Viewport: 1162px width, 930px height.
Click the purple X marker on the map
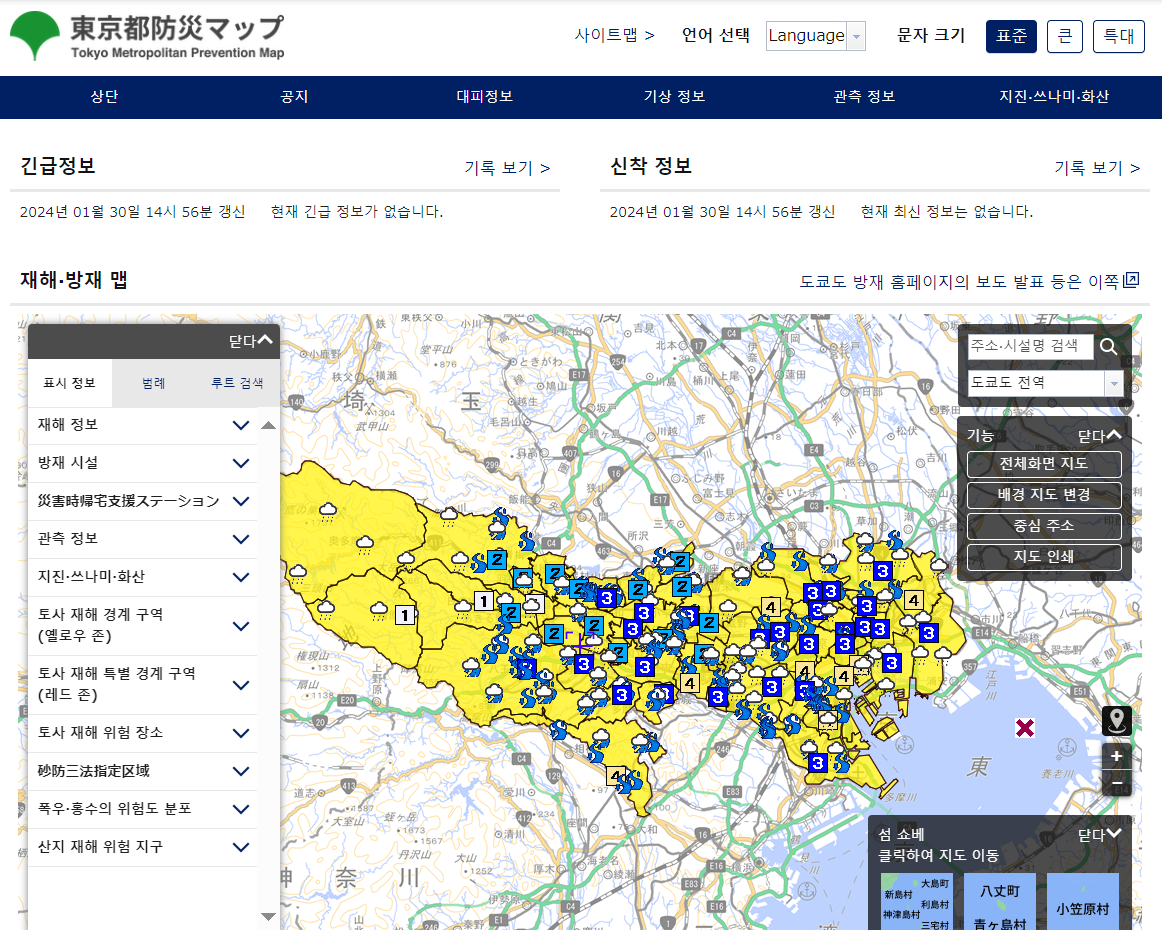(1025, 728)
